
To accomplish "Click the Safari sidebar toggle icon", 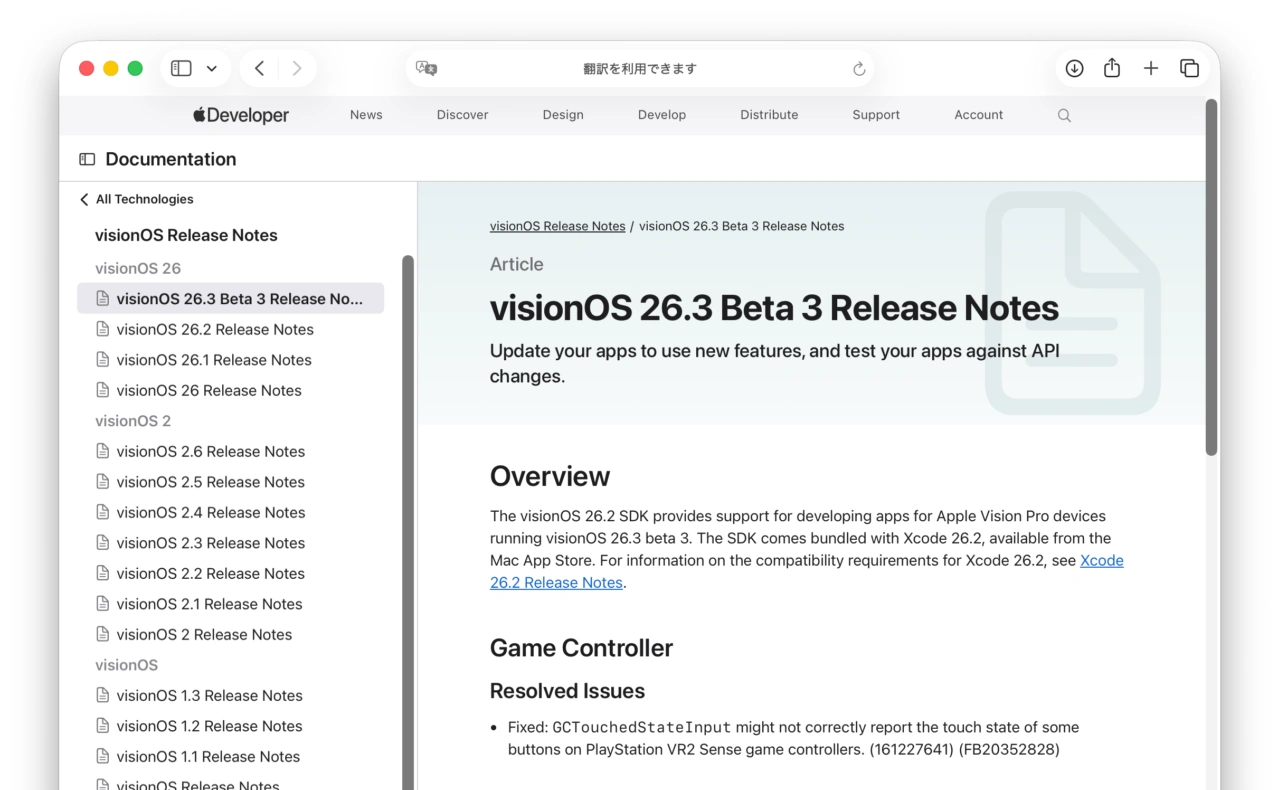I will click(x=181, y=68).
